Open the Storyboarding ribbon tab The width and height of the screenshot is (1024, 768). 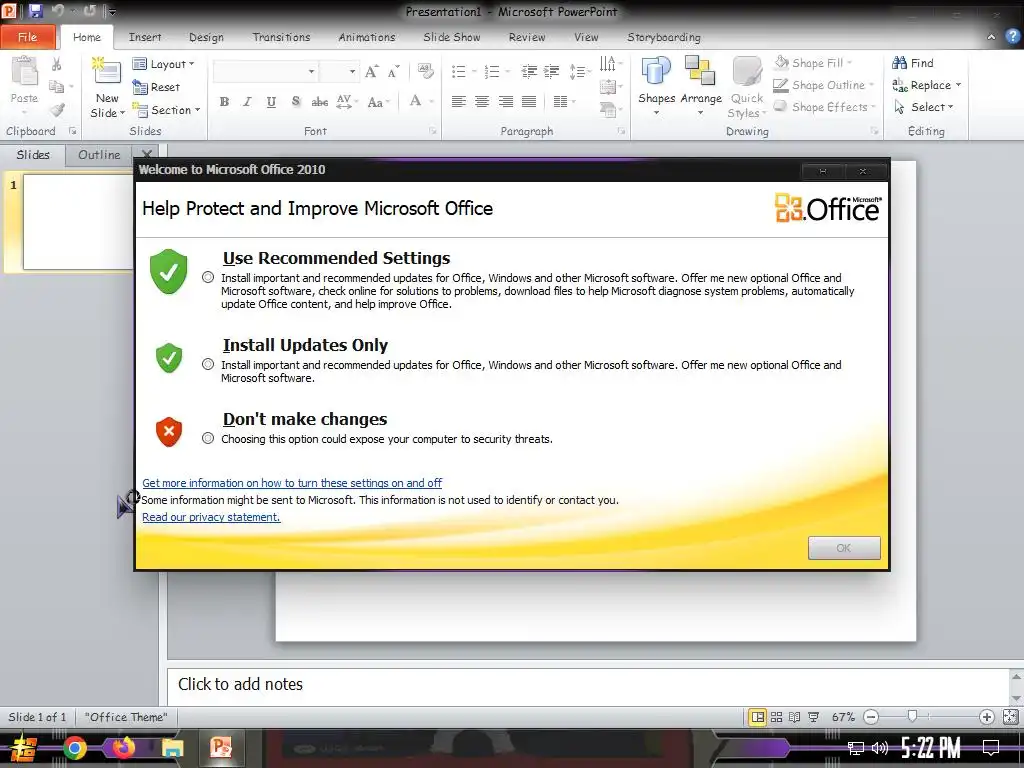664,37
